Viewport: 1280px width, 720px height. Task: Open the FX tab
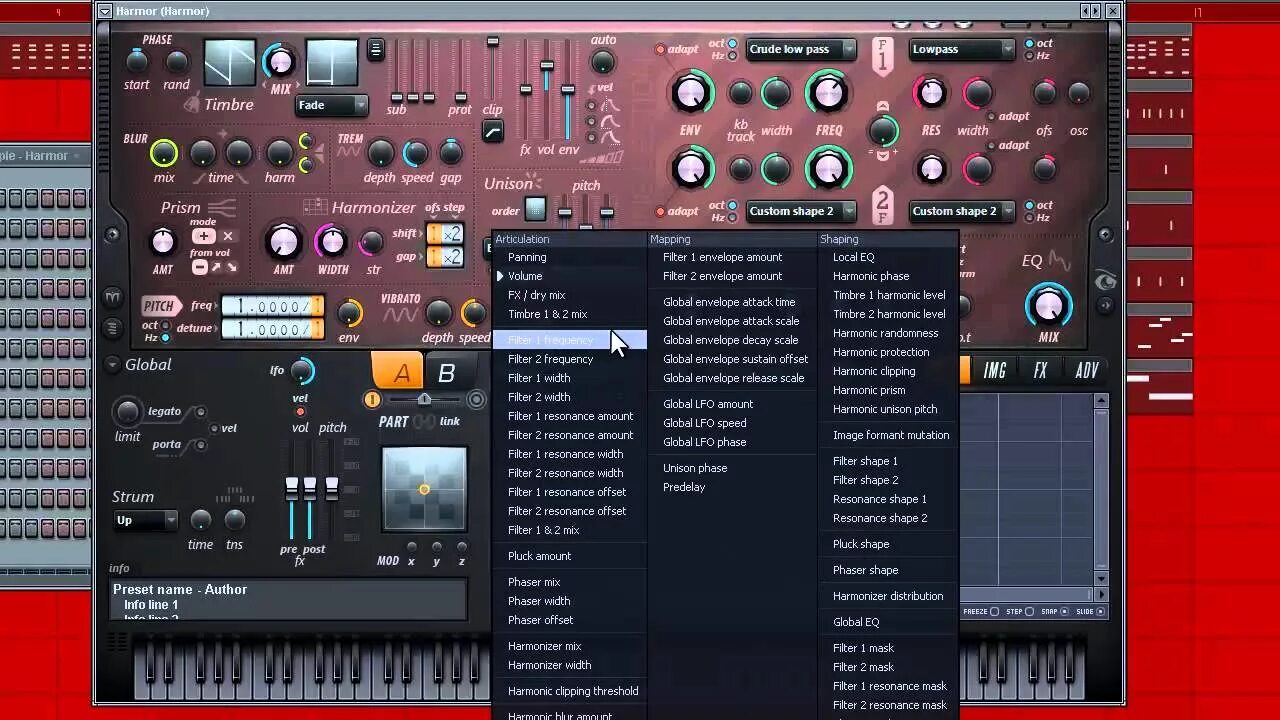pyautogui.click(x=1040, y=371)
